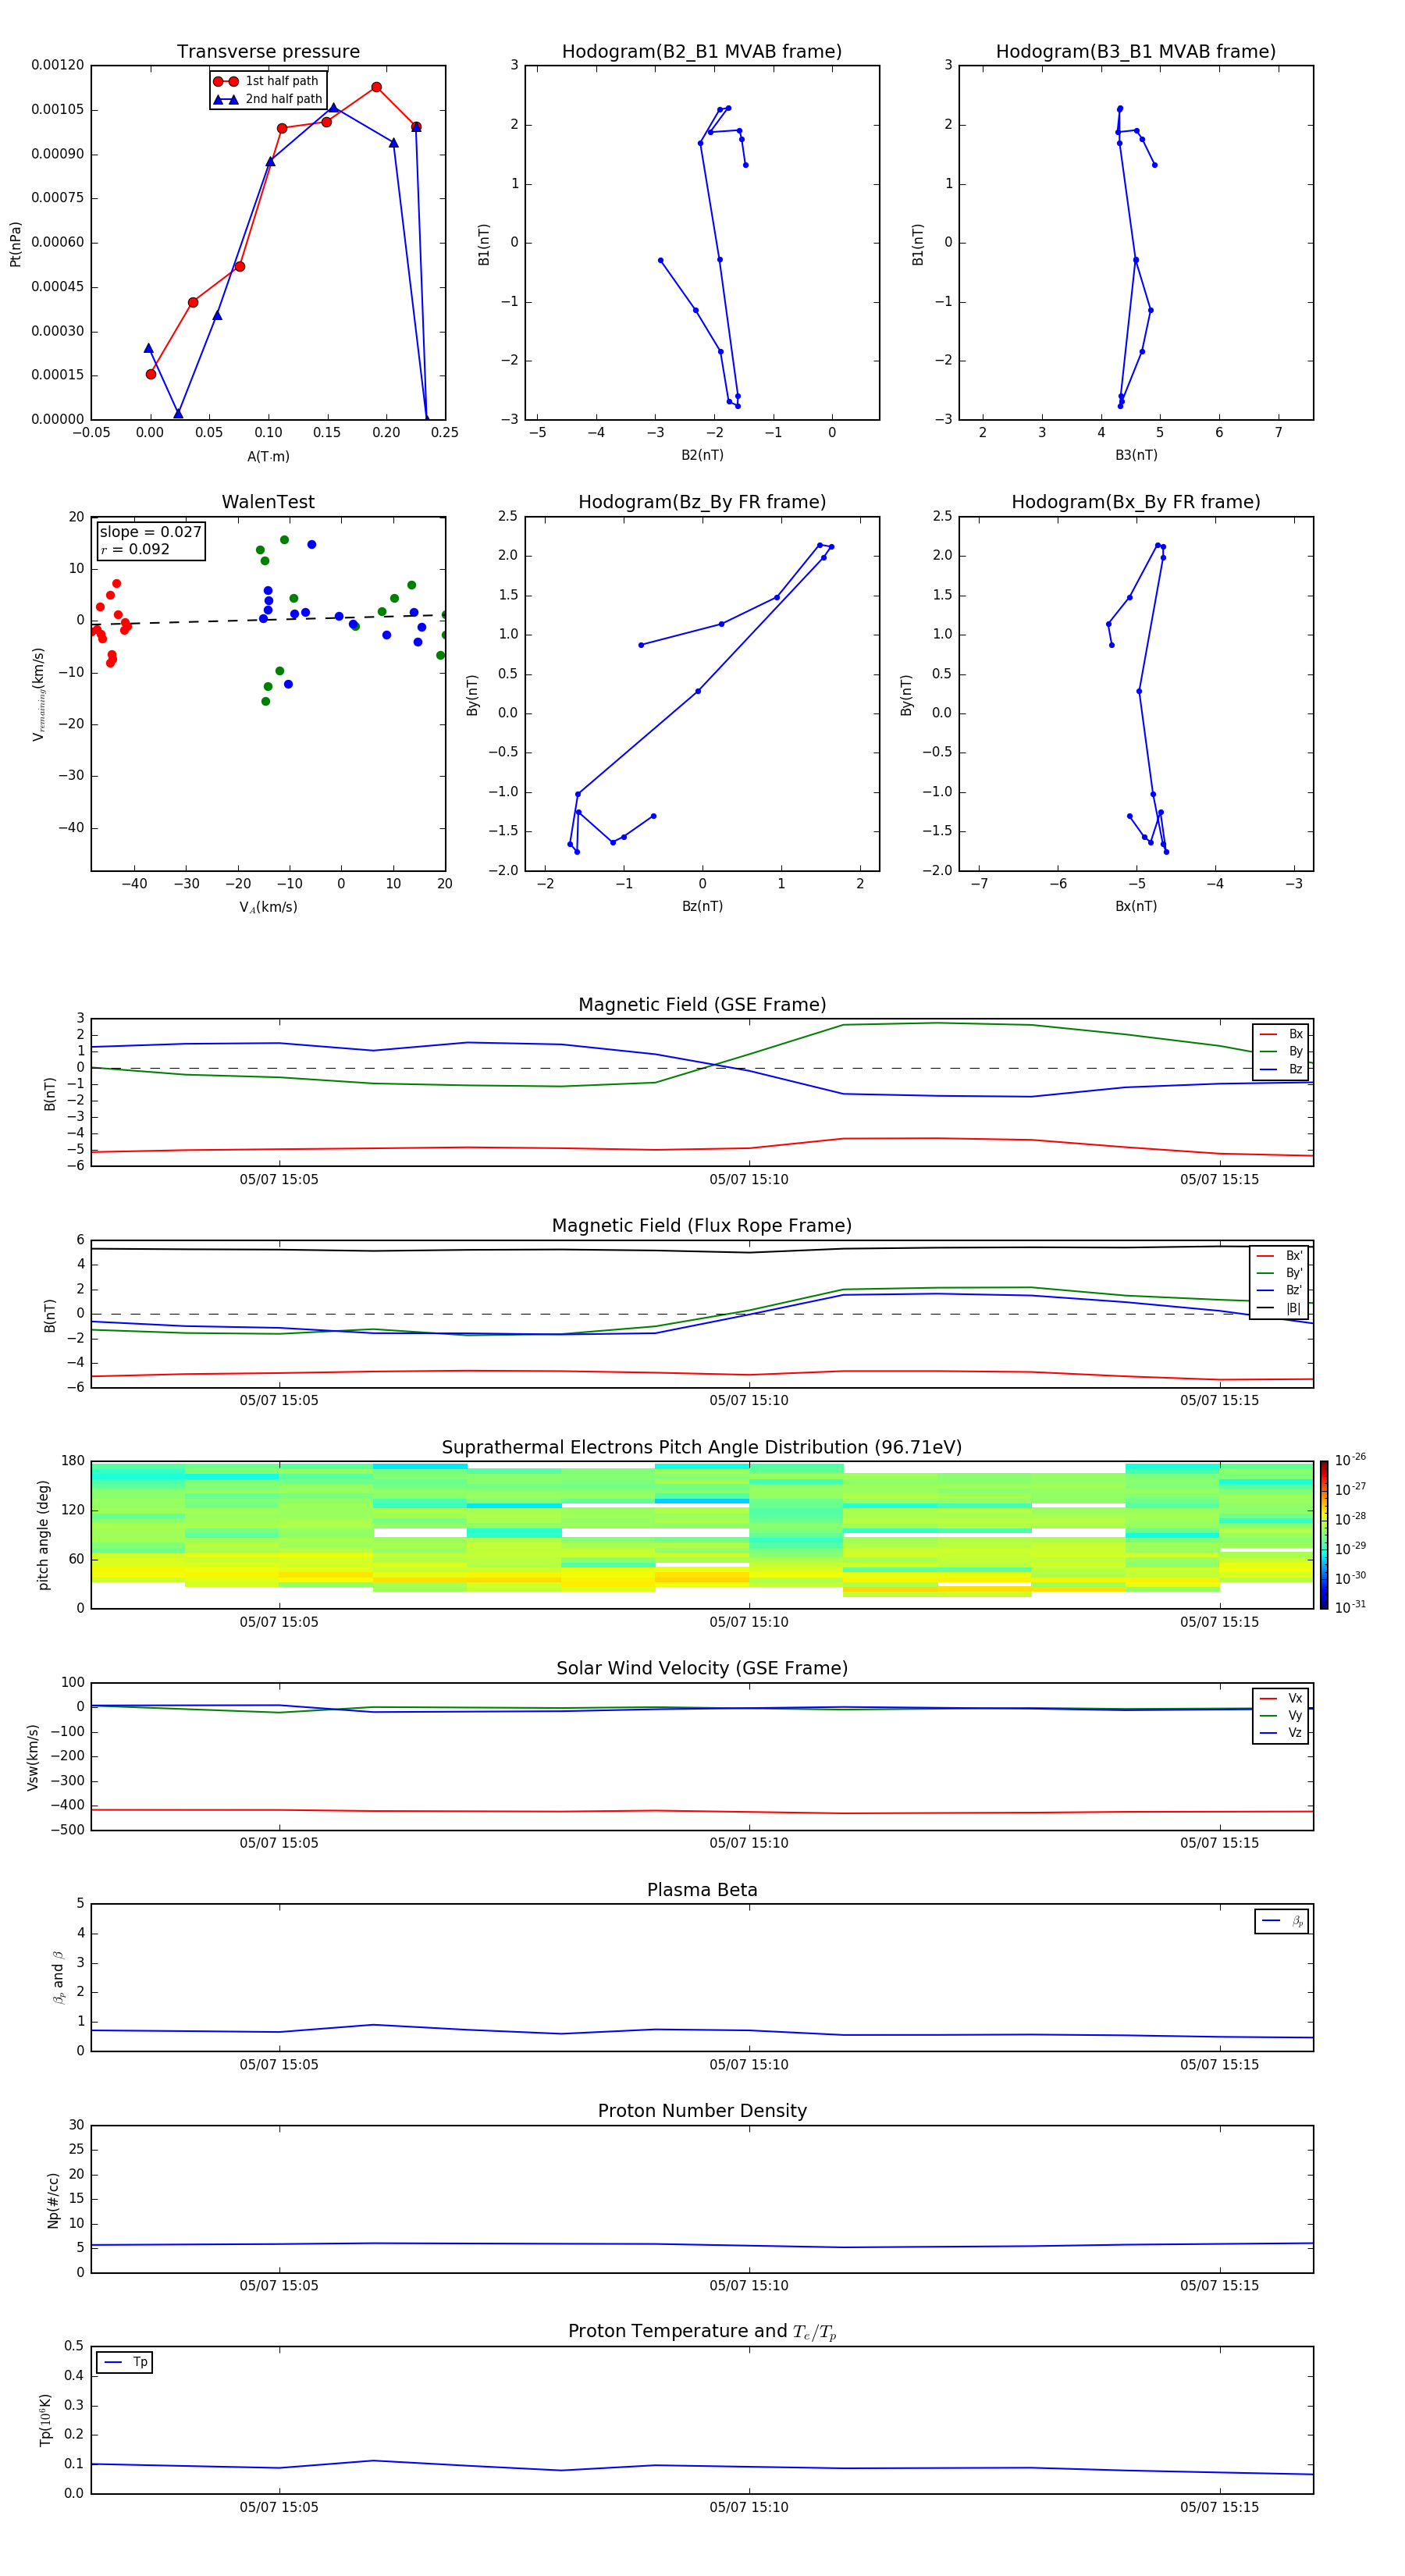Click 'pitch angle (deg)' axis label
Screen dimensions: 1405x2576
pos(44,1535)
